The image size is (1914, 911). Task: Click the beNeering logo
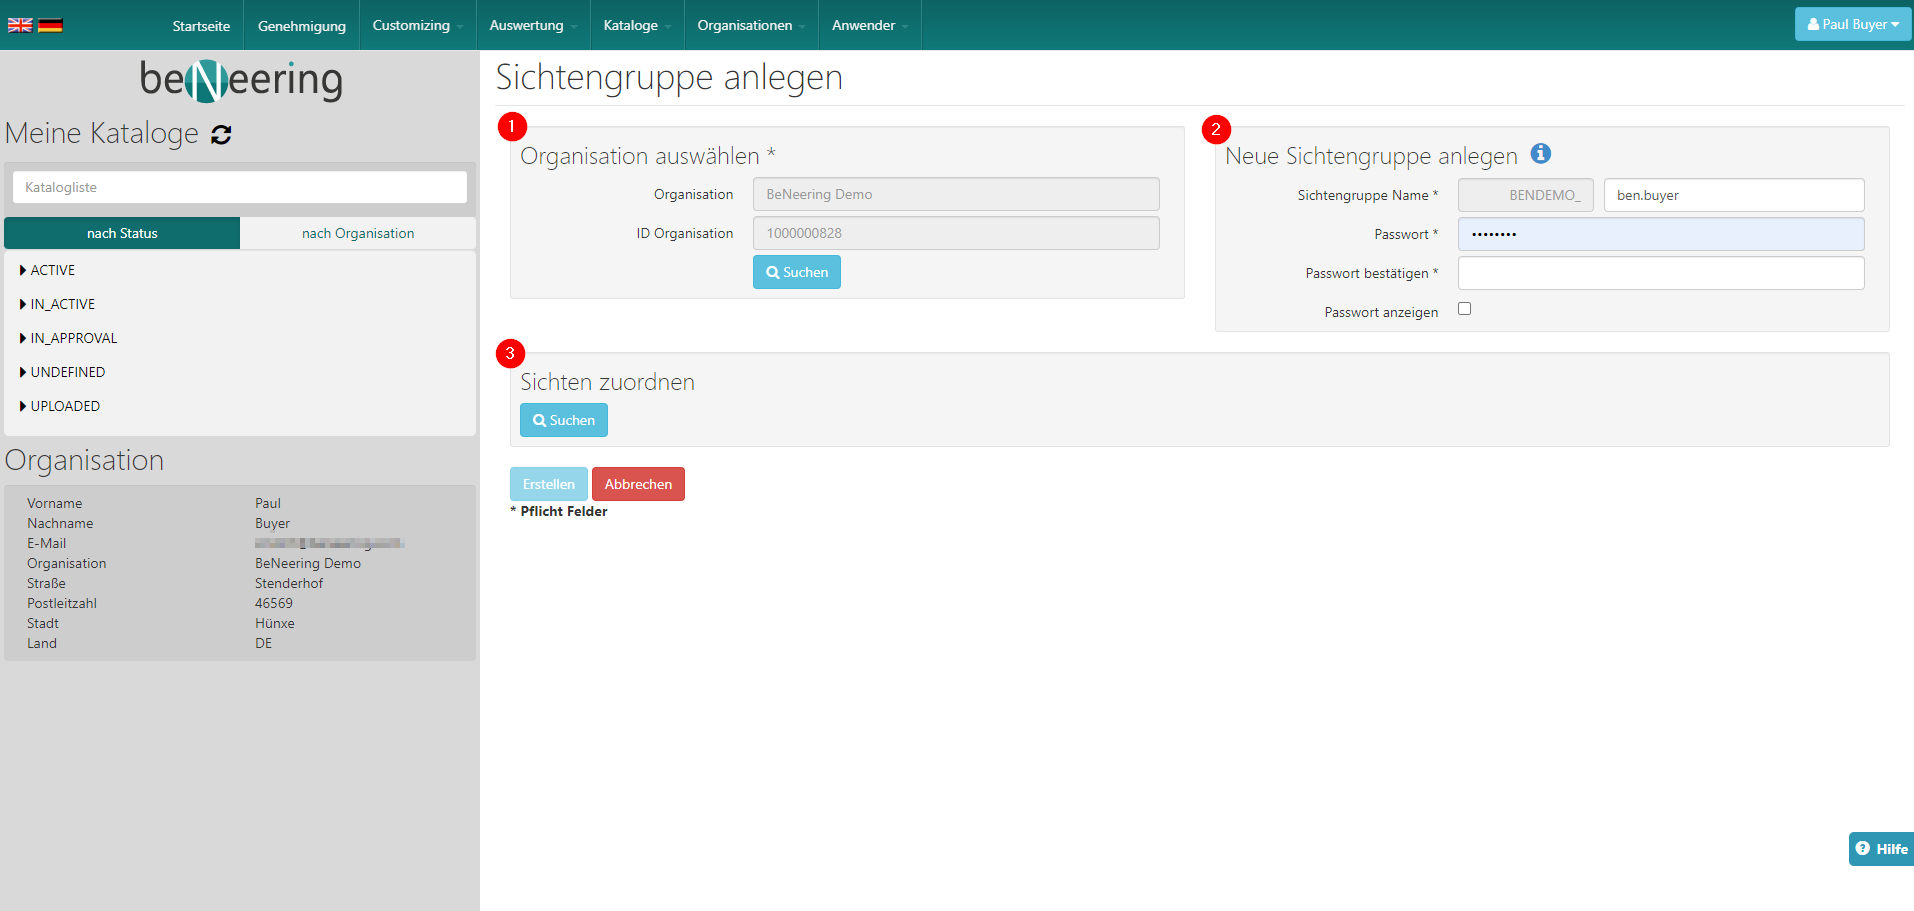point(241,80)
